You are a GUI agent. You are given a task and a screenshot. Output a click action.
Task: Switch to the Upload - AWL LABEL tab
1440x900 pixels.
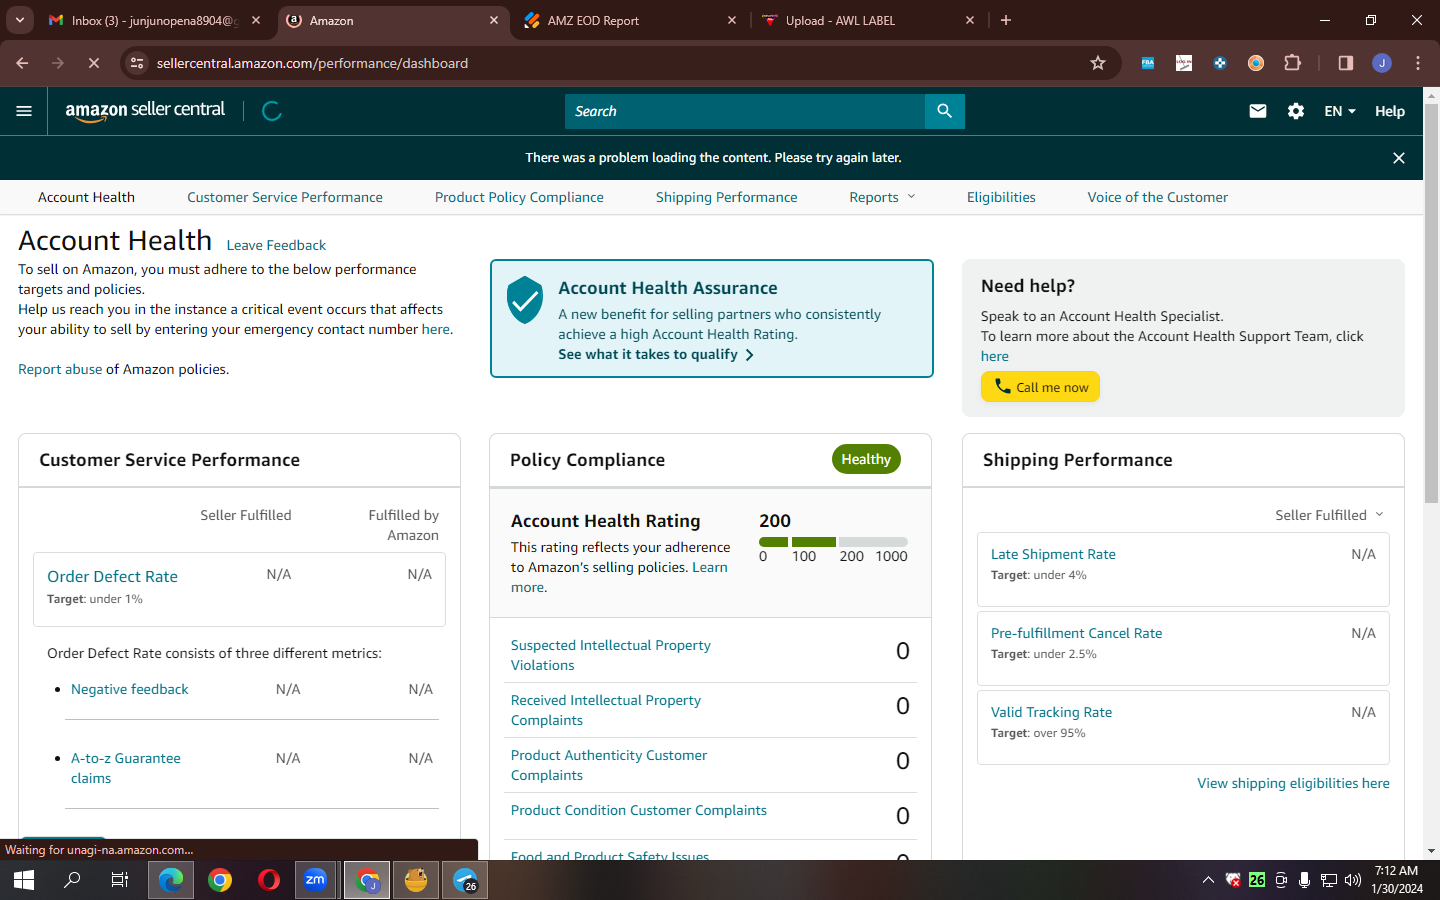coord(867,20)
